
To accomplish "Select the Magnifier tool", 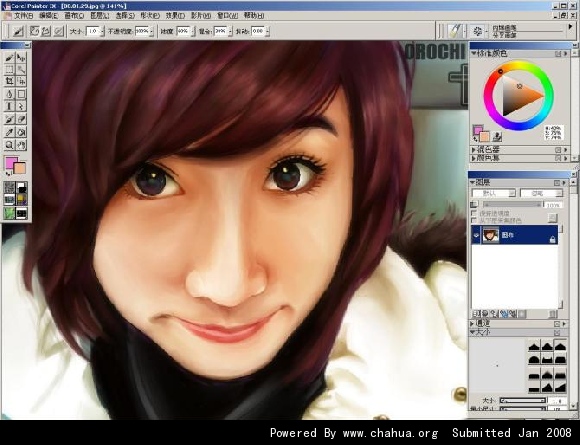I will tap(10, 145).
